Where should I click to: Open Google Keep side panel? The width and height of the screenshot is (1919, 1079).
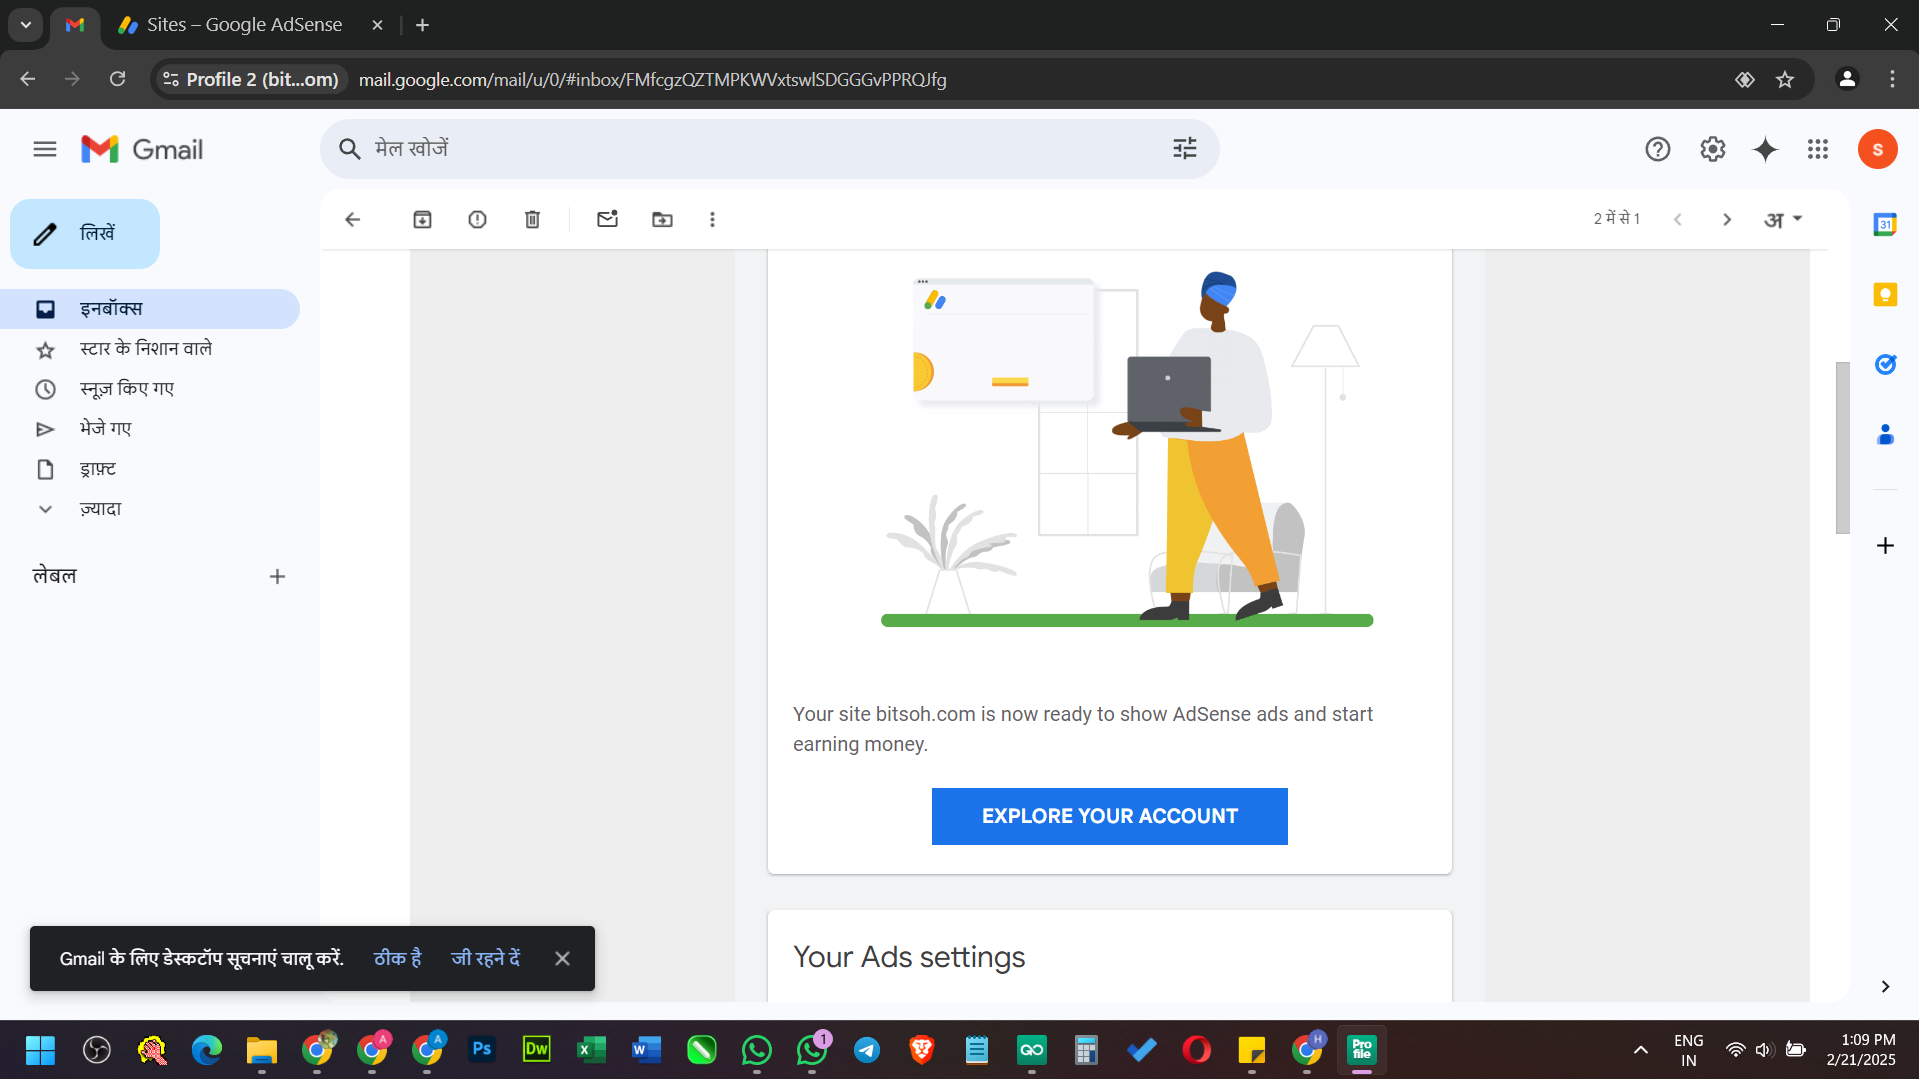(1885, 295)
